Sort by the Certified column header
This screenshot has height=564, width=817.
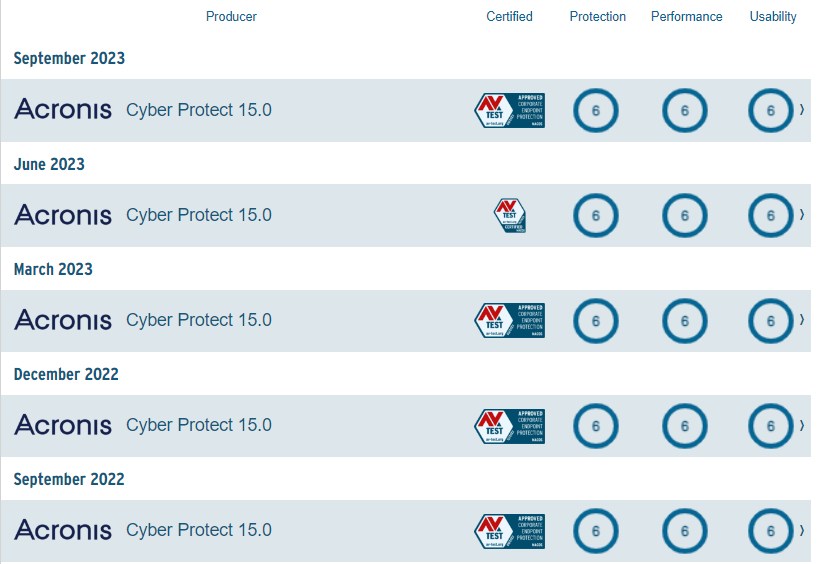tap(510, 17)
